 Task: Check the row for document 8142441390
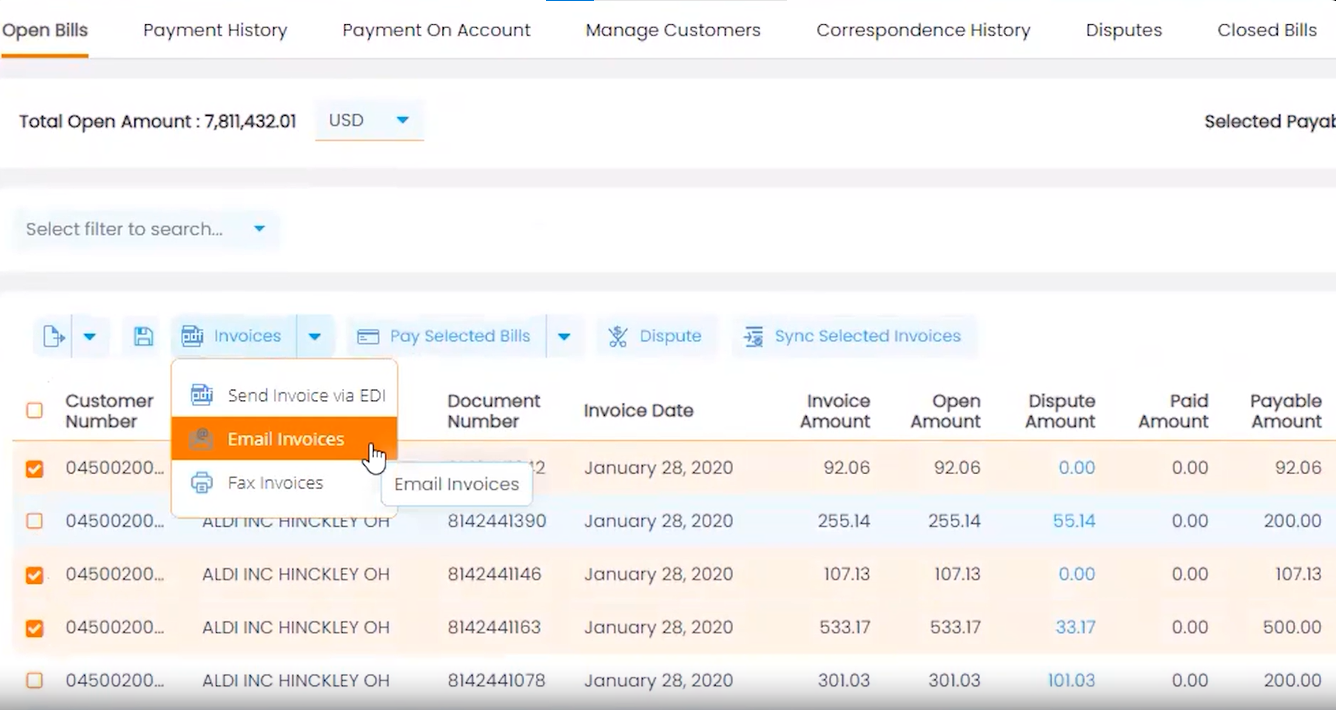[34, 521]
